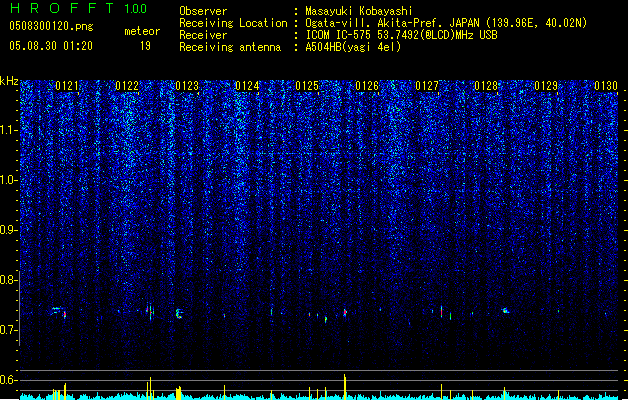
Task: Click the 0125 time marker
Action: (x=307, y=86)
